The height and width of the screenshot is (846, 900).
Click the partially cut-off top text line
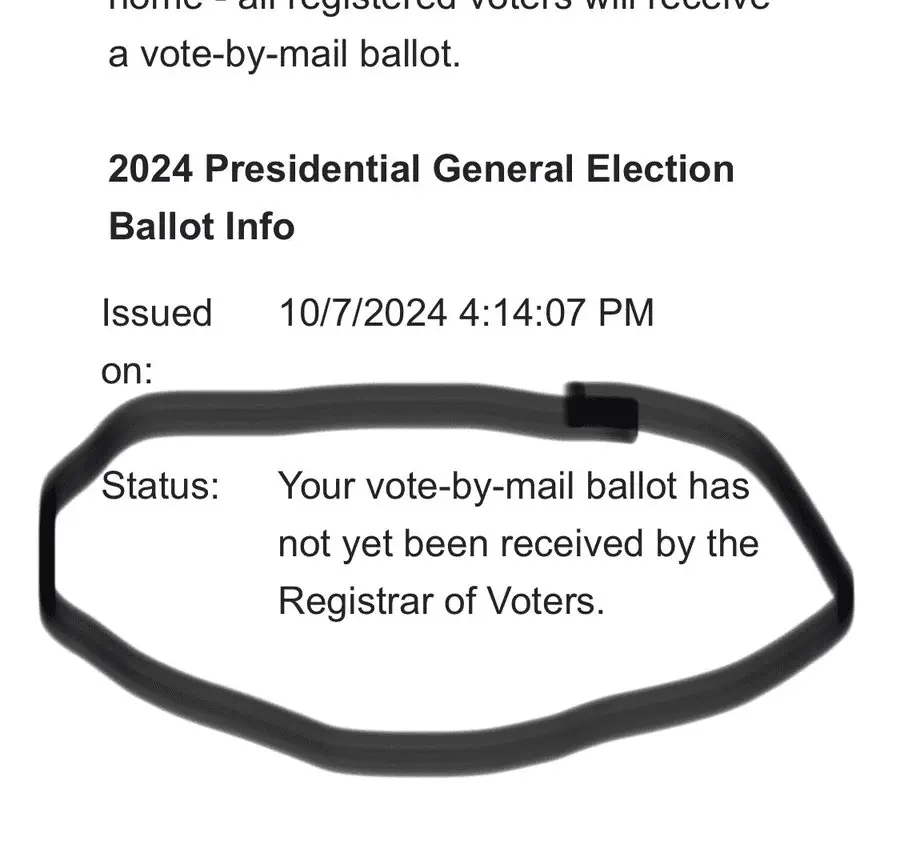[439, 6]
